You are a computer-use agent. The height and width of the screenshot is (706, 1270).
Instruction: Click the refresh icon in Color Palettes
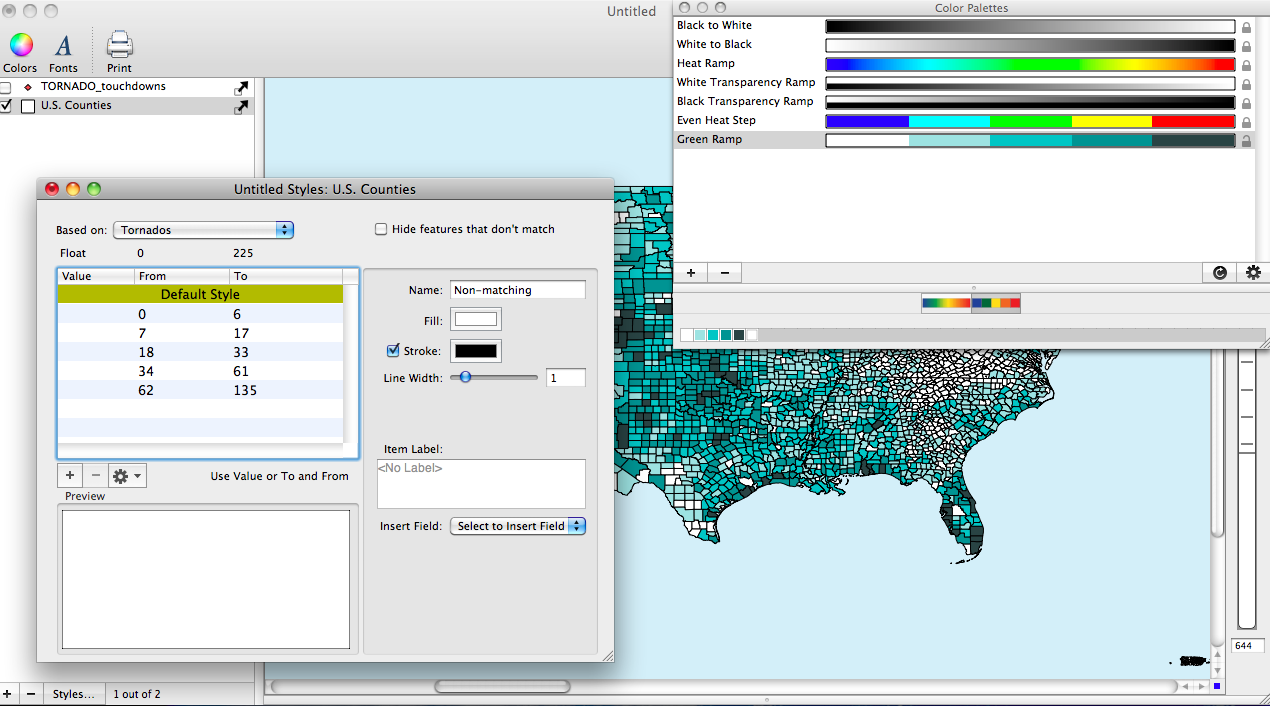1219,273
